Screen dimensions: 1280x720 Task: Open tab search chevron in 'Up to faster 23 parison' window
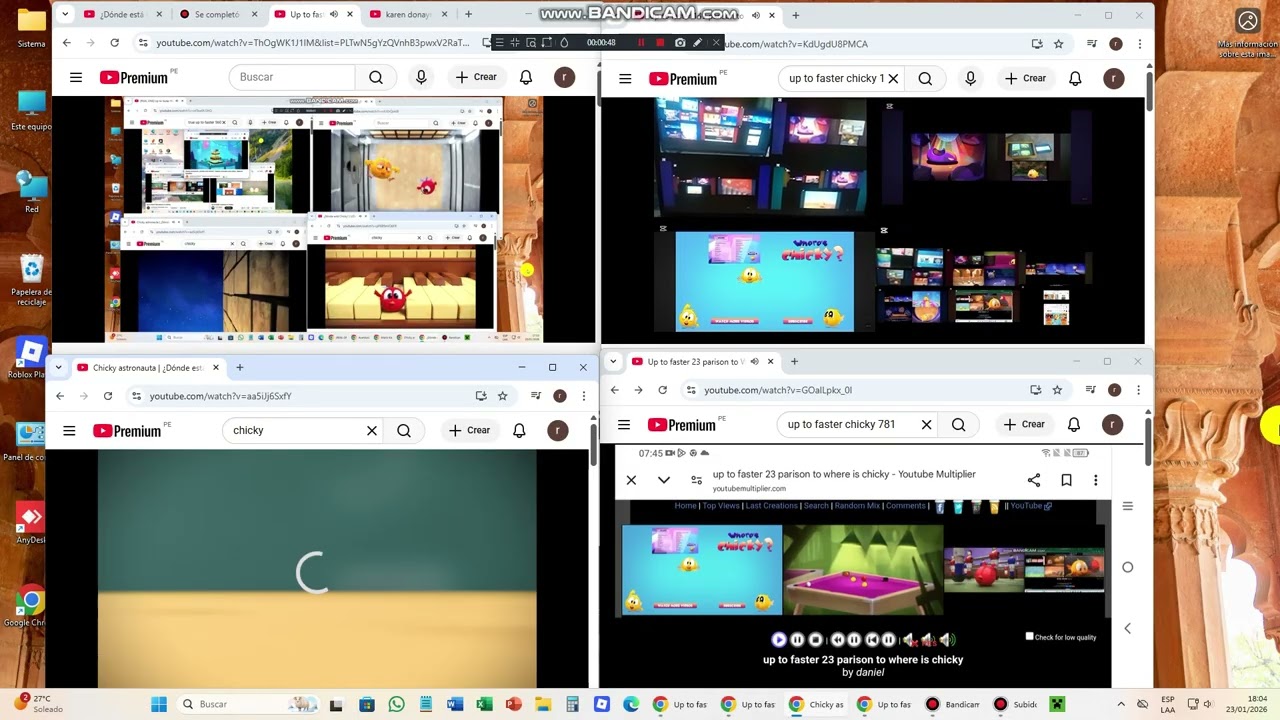613,361
